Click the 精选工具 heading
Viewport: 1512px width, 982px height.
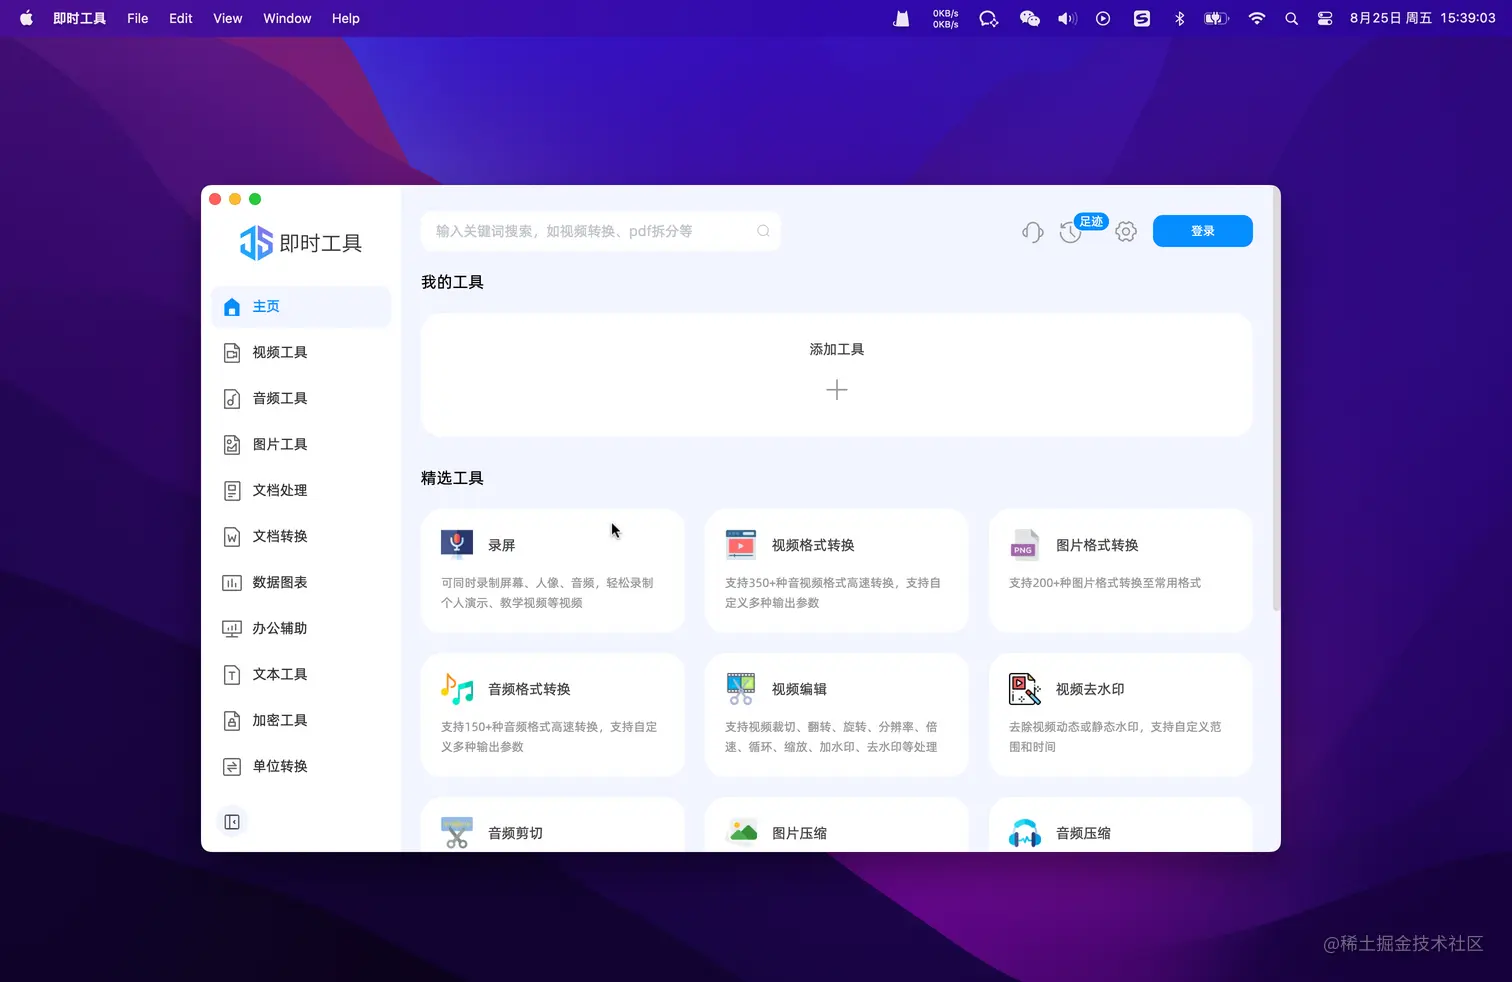coord(452,479)
